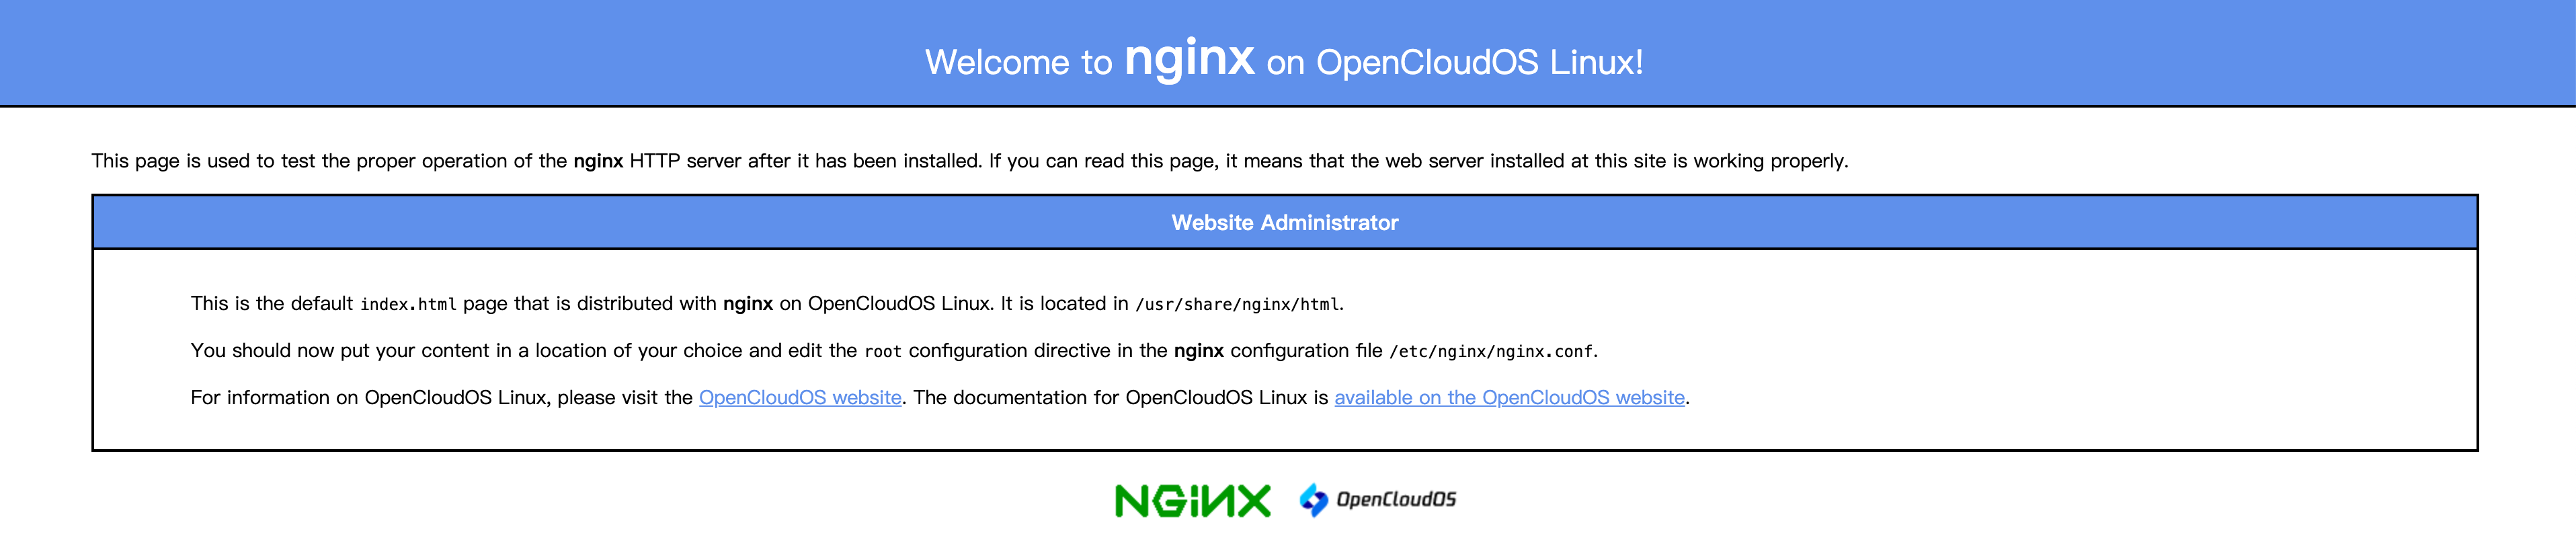The image size is (2576, 546).
Task: Click 'This is the default' sentence start
Action: click(x=272, y=303)
